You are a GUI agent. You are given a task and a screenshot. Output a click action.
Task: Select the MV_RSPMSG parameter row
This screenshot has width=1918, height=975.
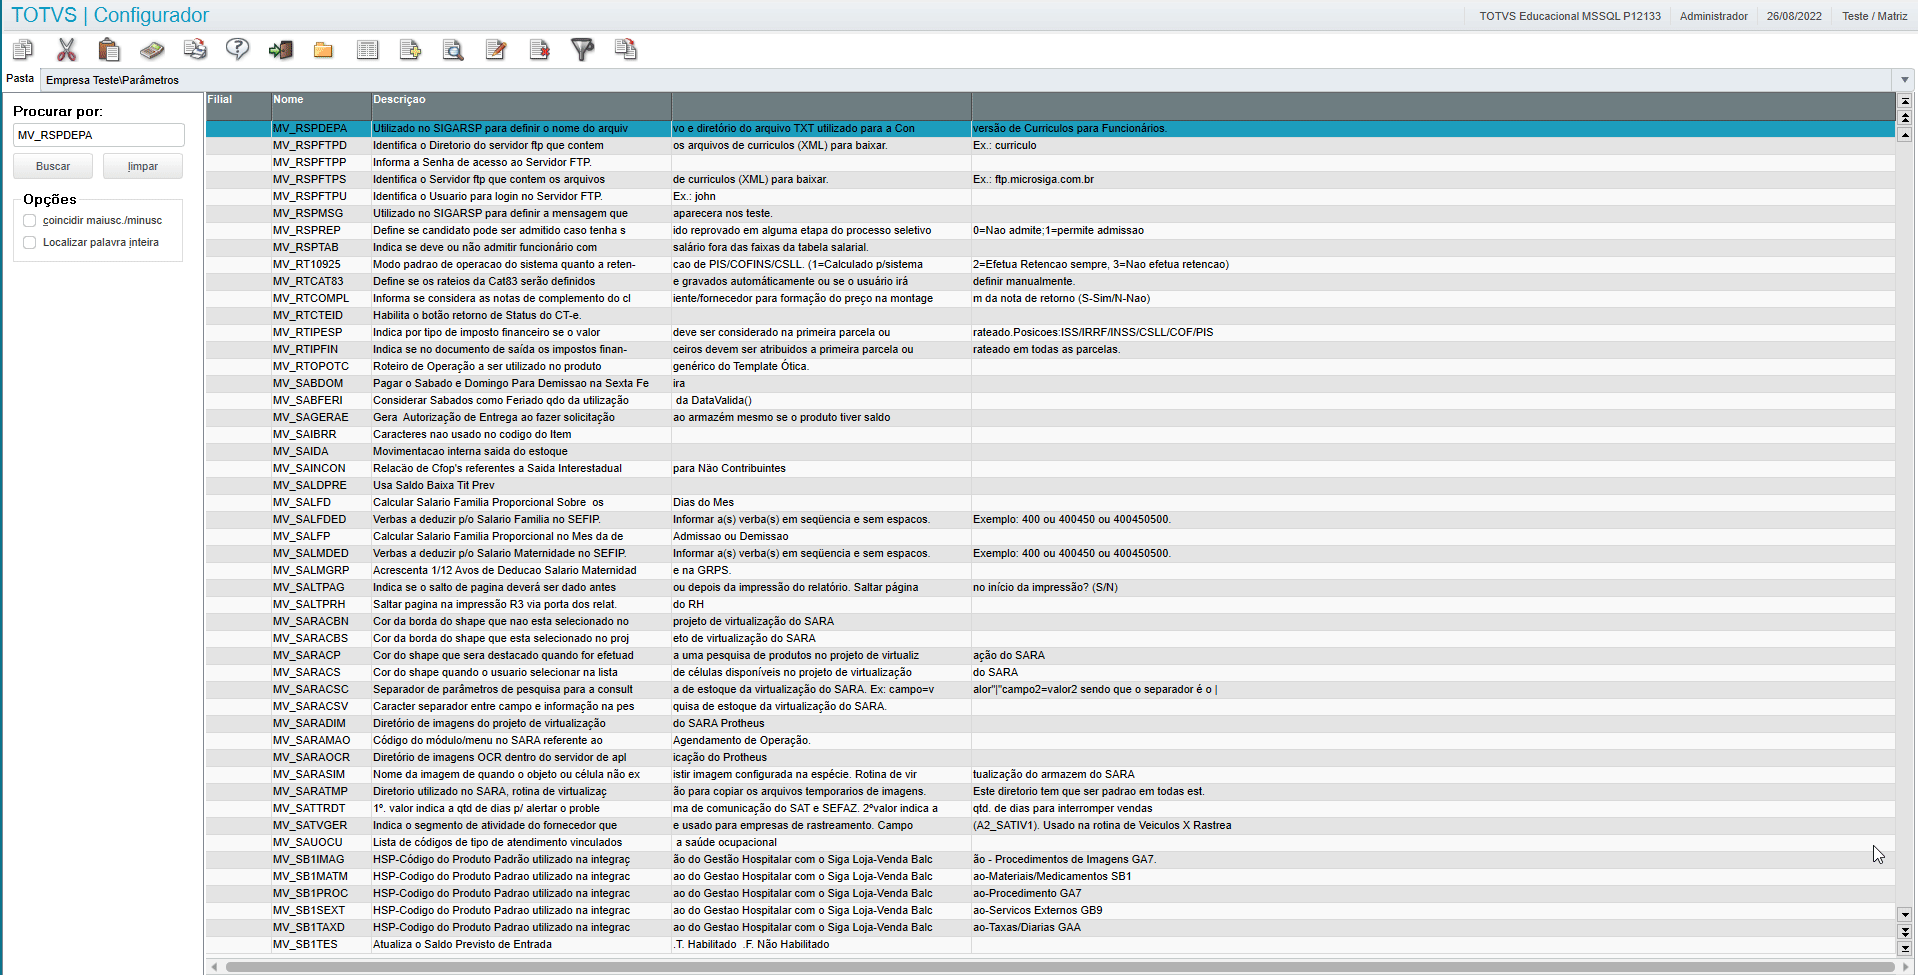1050,214
